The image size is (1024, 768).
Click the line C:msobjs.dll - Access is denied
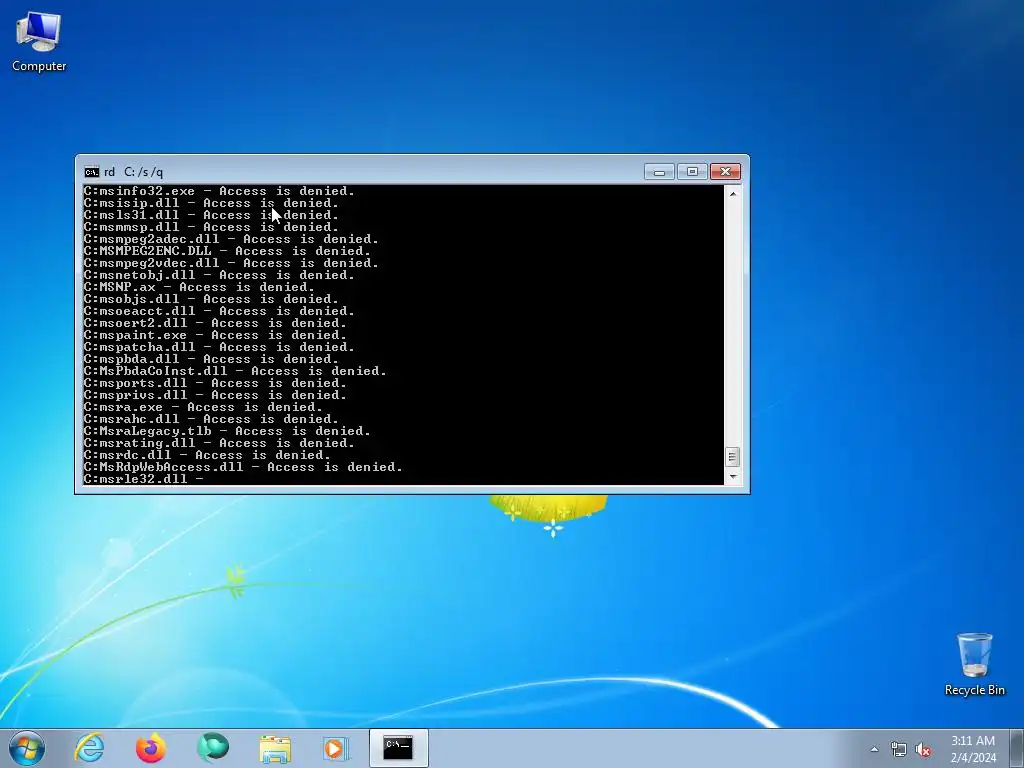(212, 299)
